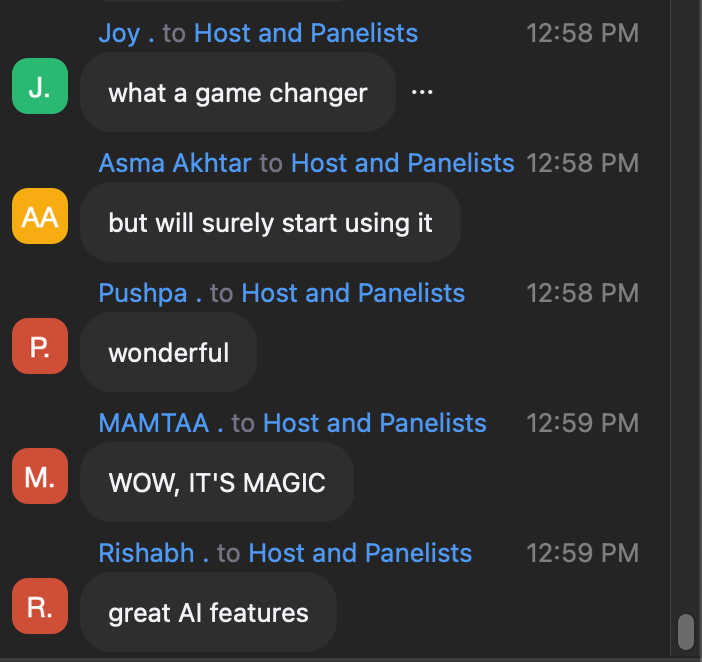The image size is (702, 662).
Task: Select the "what a game changer" message bubble
Action: [238, 93]
